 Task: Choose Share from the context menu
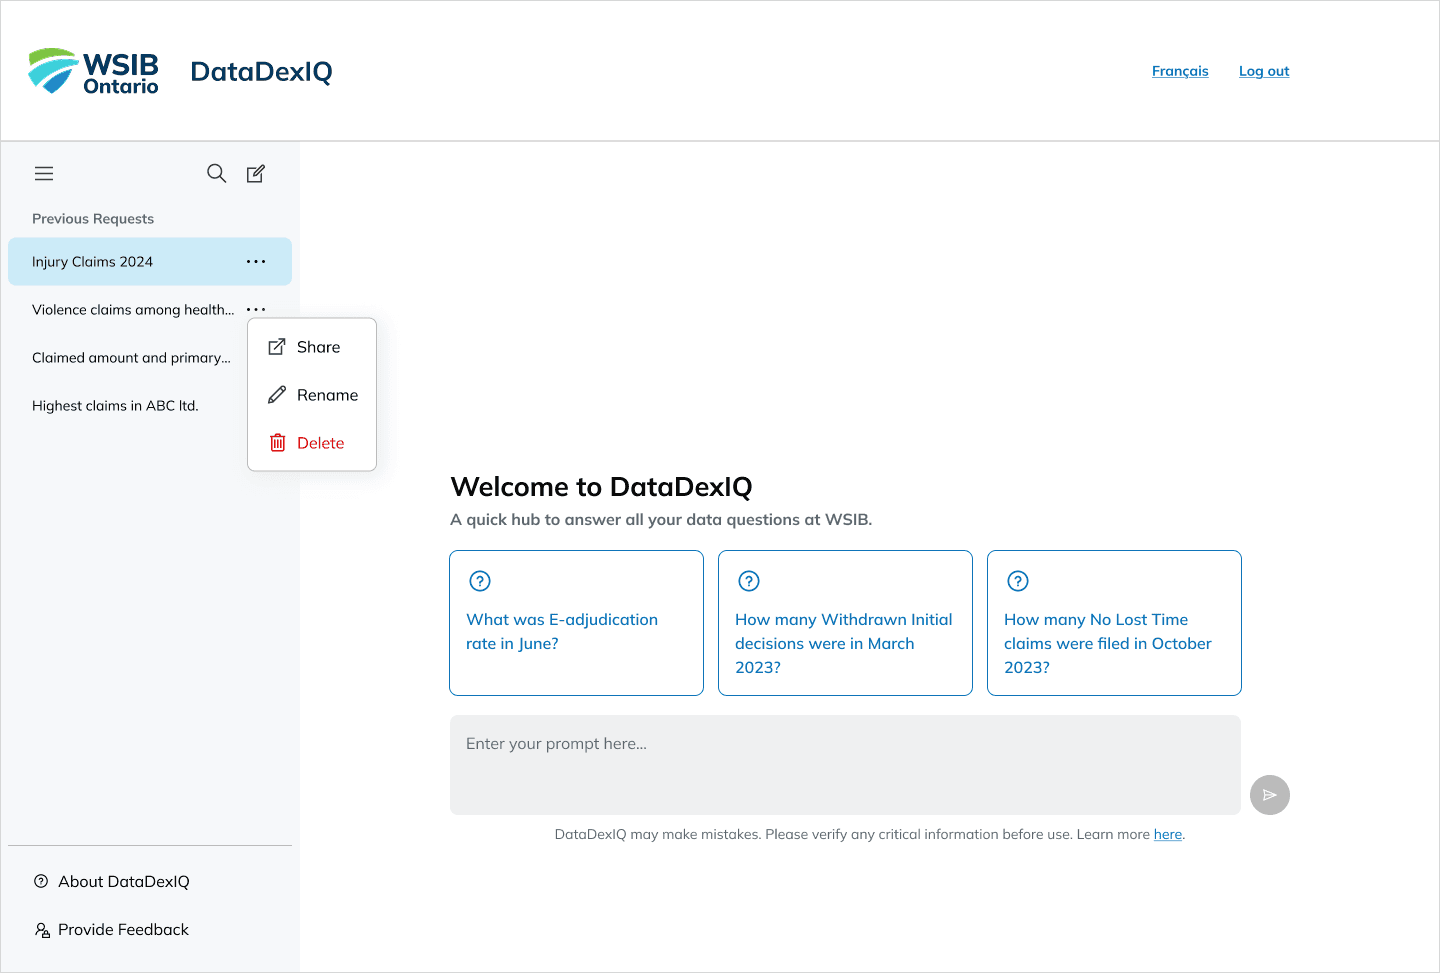[312, 347]
